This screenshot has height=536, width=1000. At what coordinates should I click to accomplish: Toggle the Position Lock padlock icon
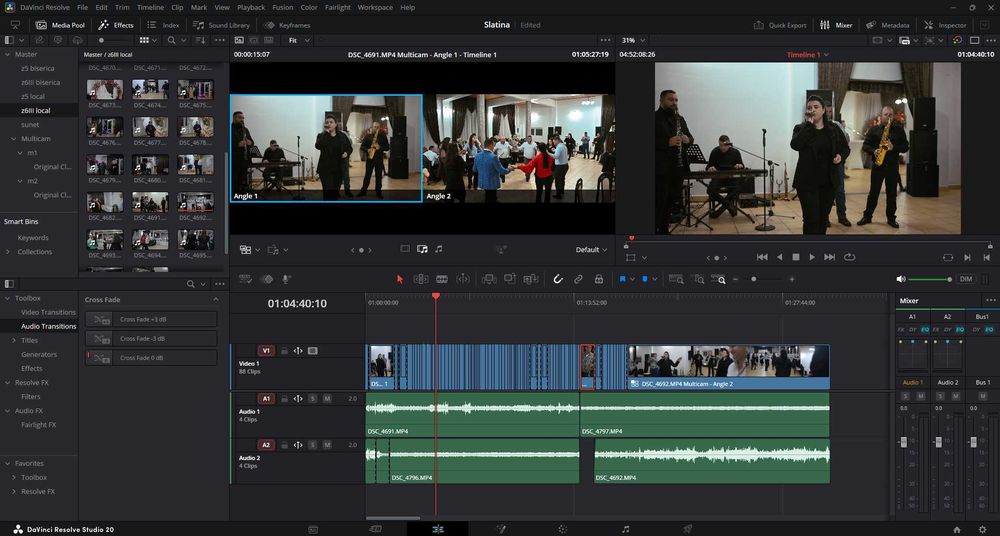tap(599, 279)
